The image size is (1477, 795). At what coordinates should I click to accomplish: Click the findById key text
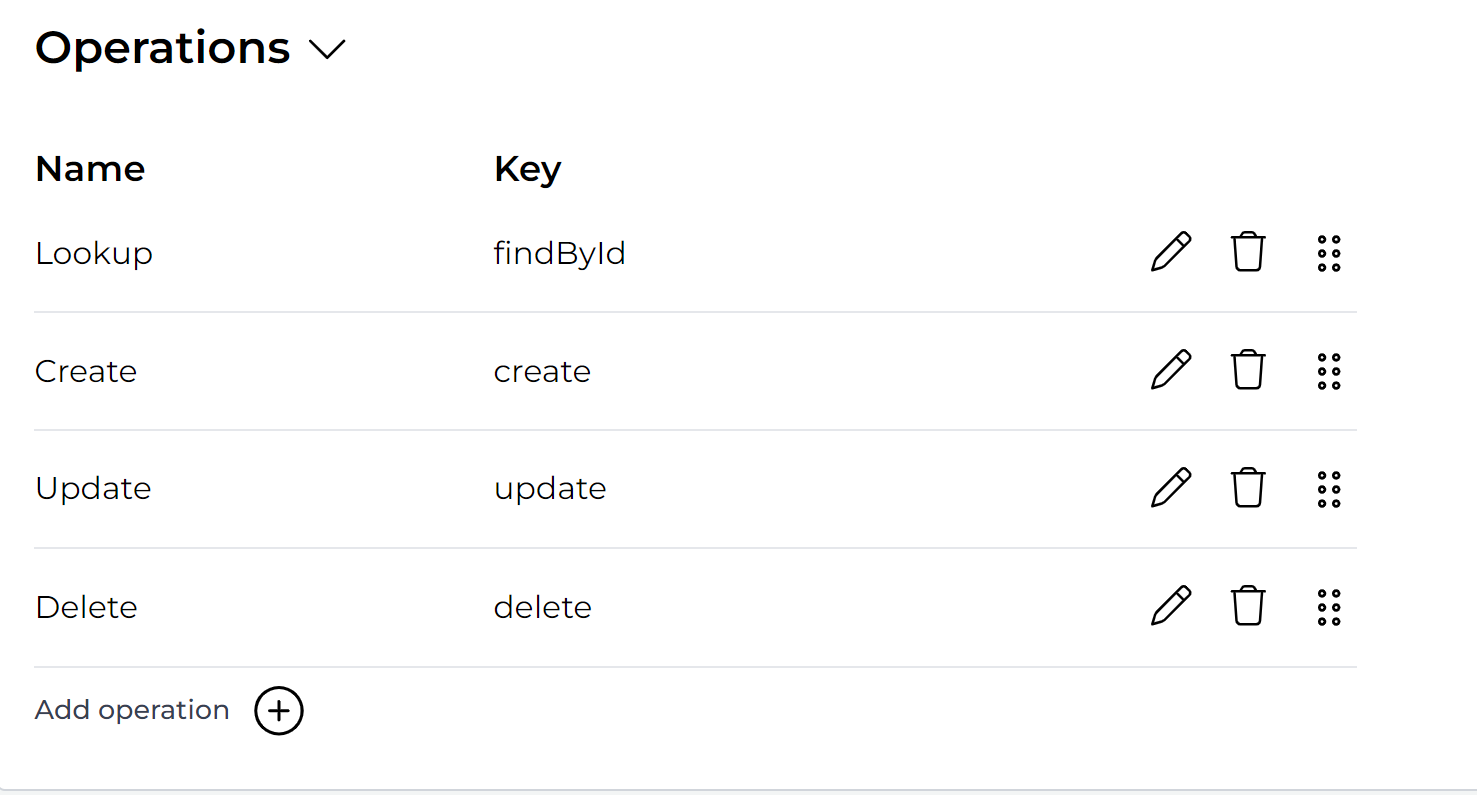coord(559,252)
